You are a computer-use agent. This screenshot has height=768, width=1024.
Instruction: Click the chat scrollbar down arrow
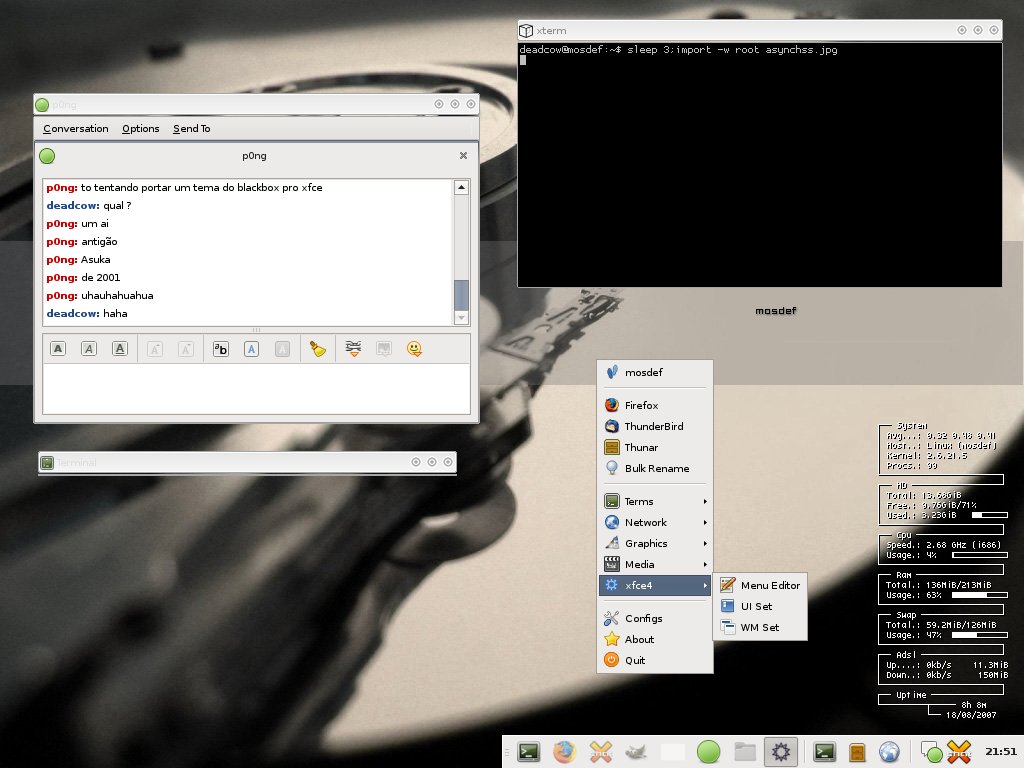click(x=461, y=318)
